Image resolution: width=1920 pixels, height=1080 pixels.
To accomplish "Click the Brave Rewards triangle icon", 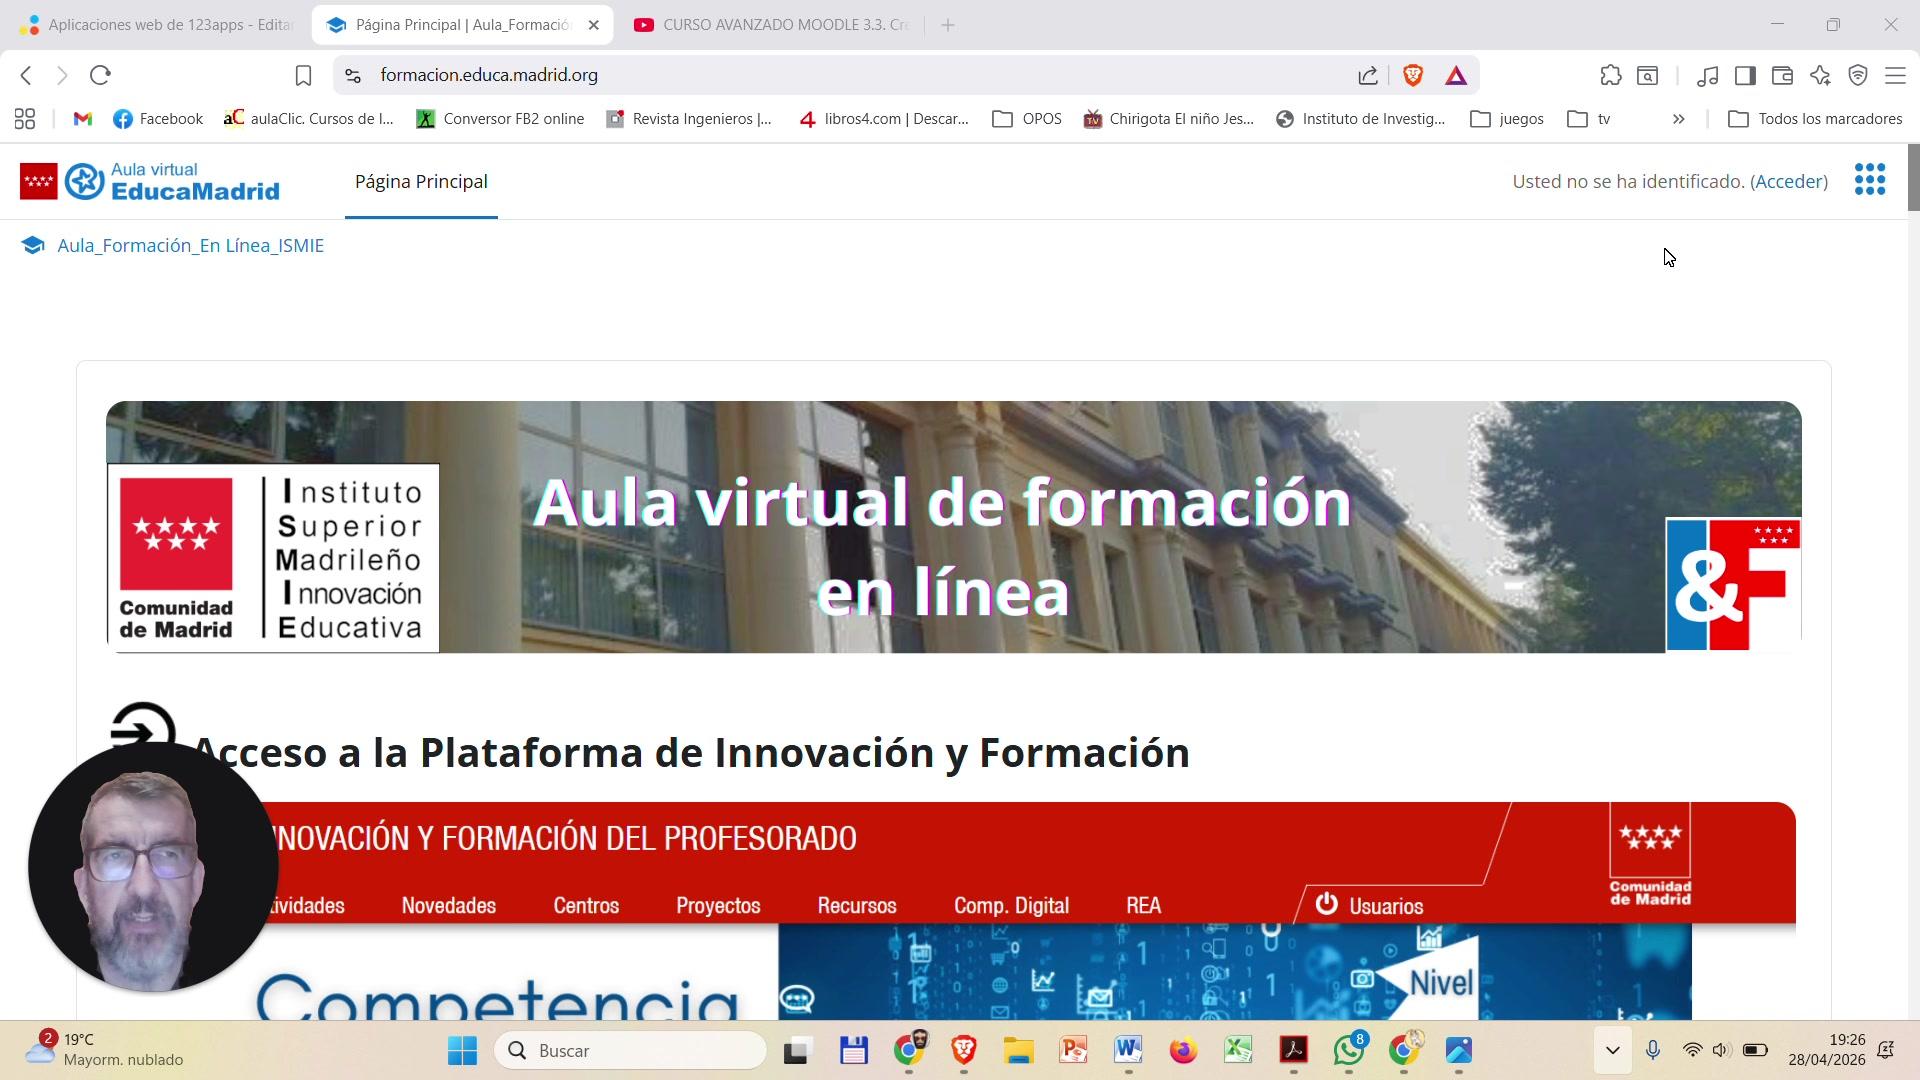I will tap(1456, 75).
